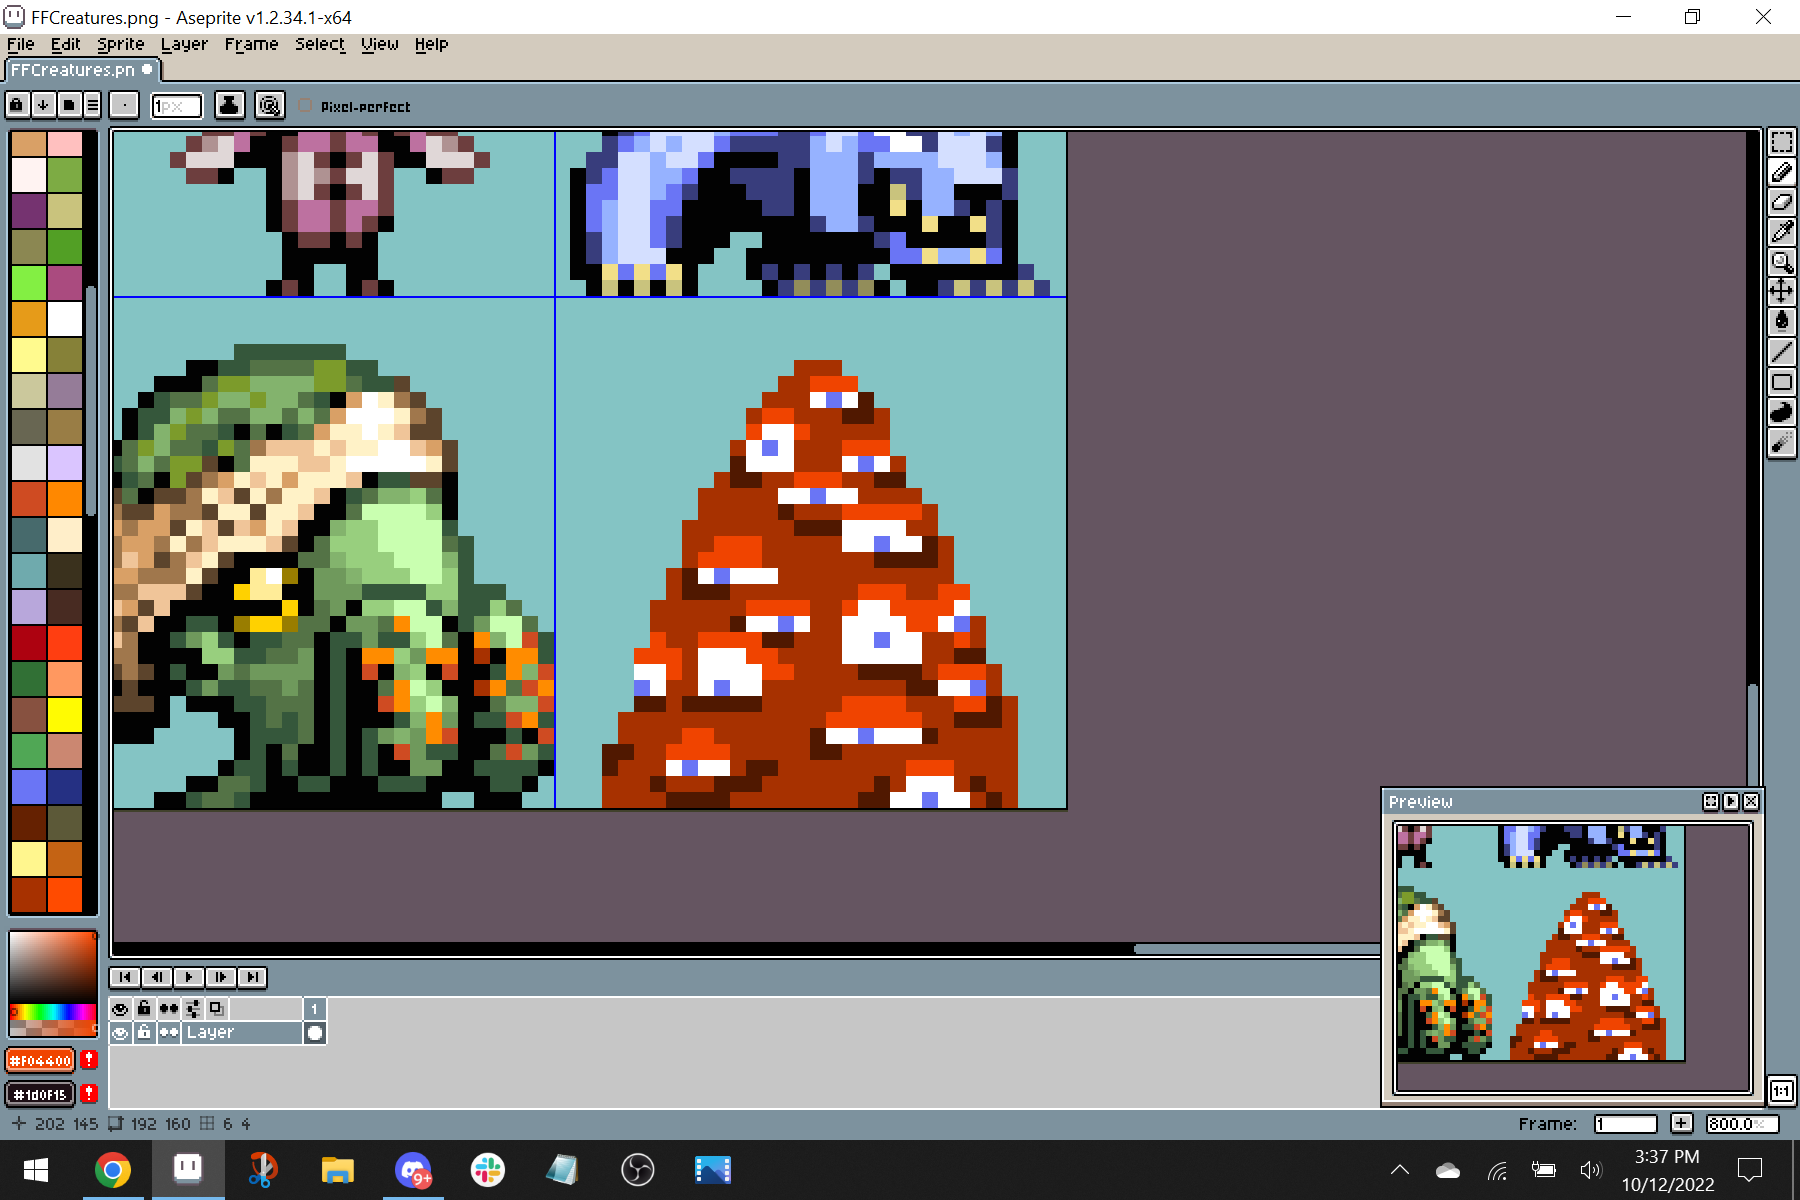Add foreground color to palette warning

coord(89,1060)
